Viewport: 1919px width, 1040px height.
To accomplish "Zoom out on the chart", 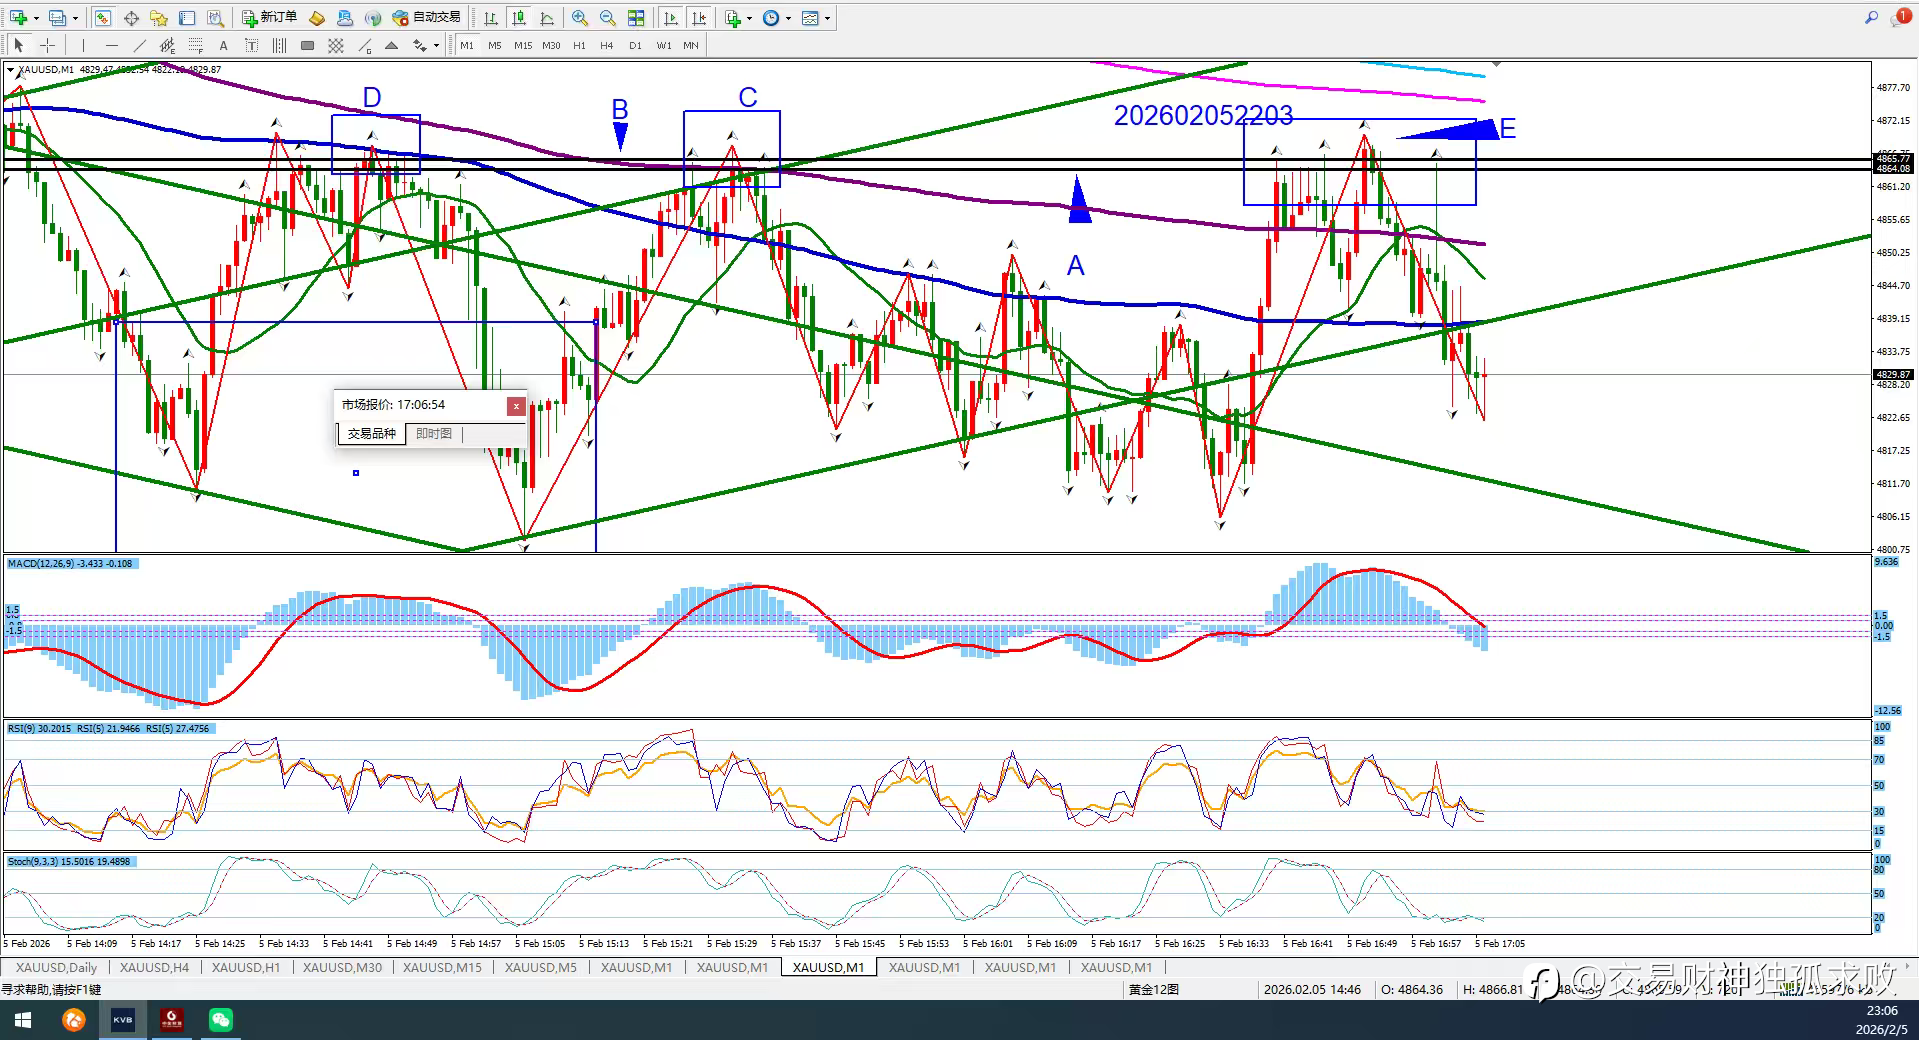I will tap(608, 18).
